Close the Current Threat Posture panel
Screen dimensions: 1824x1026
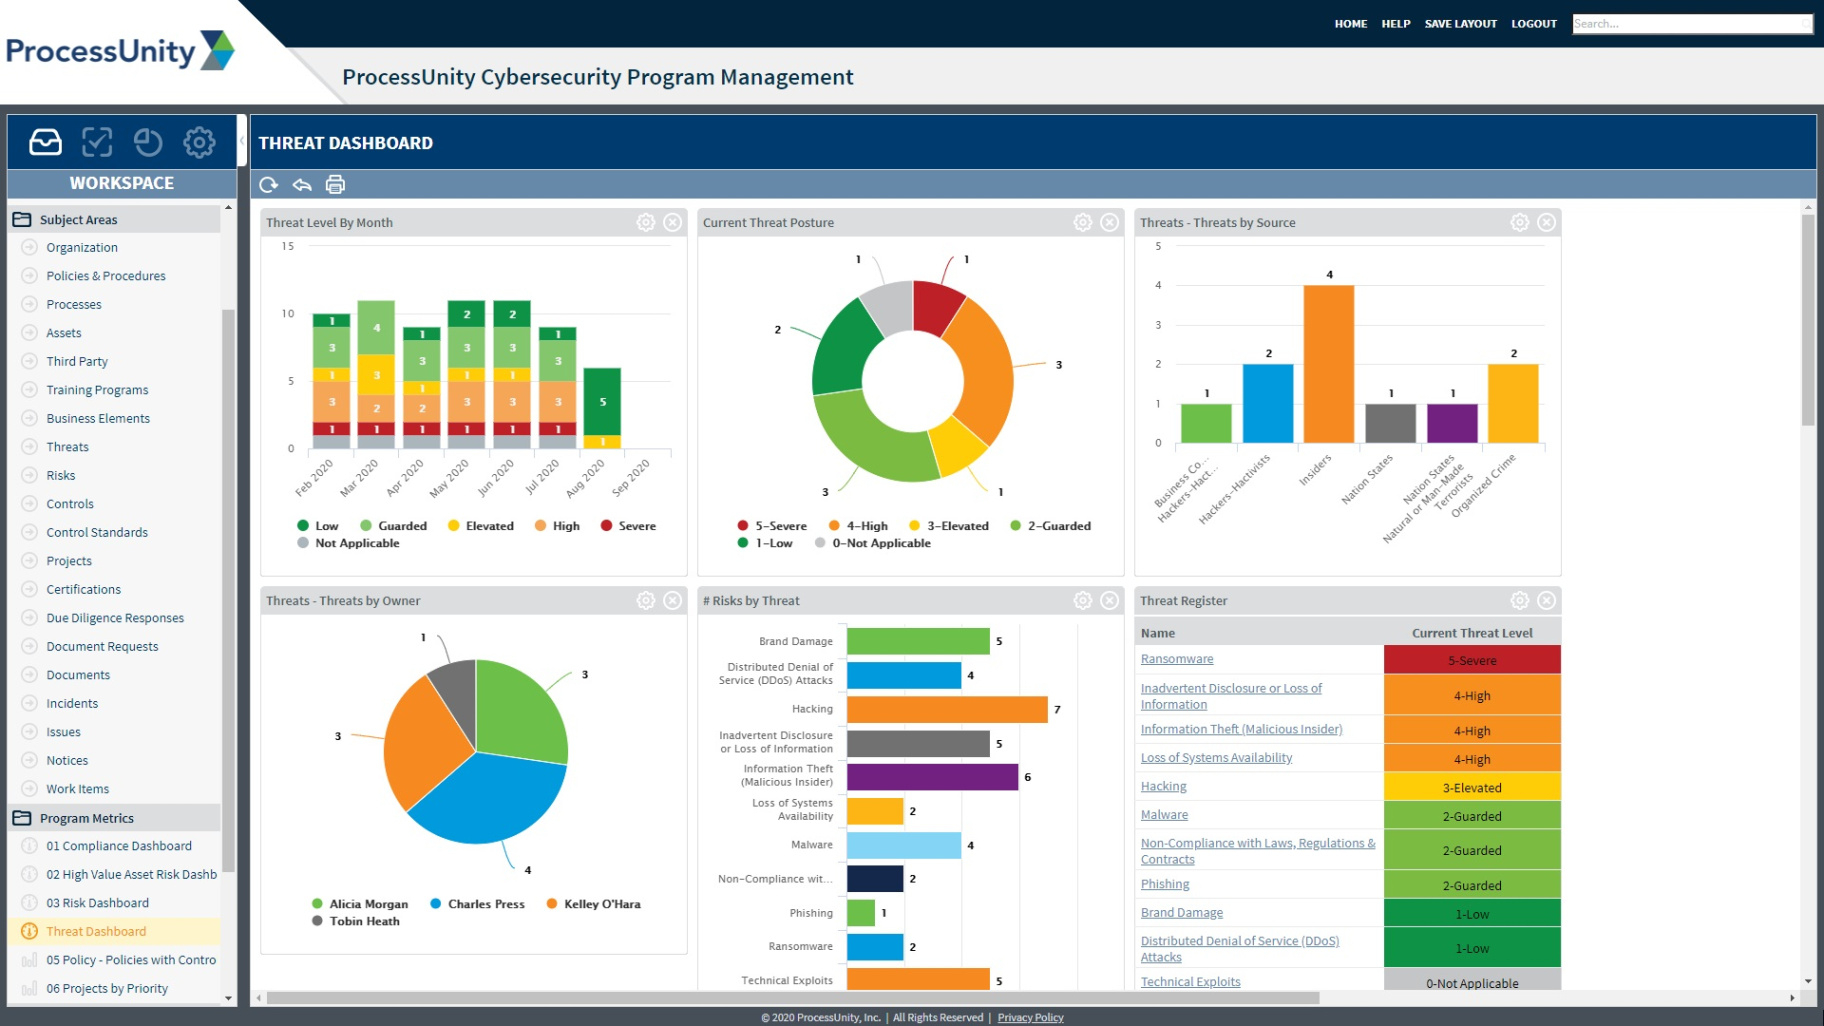click(1110, 222)
